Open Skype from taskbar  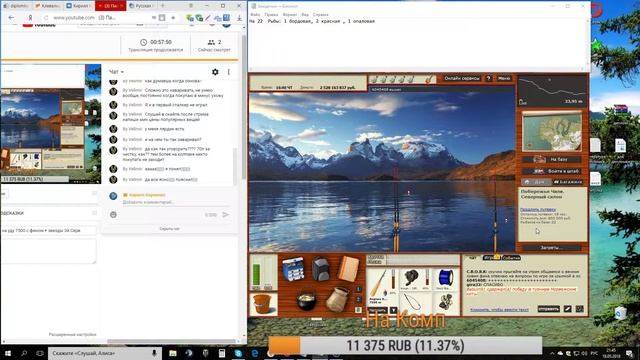tap(238, 353)
